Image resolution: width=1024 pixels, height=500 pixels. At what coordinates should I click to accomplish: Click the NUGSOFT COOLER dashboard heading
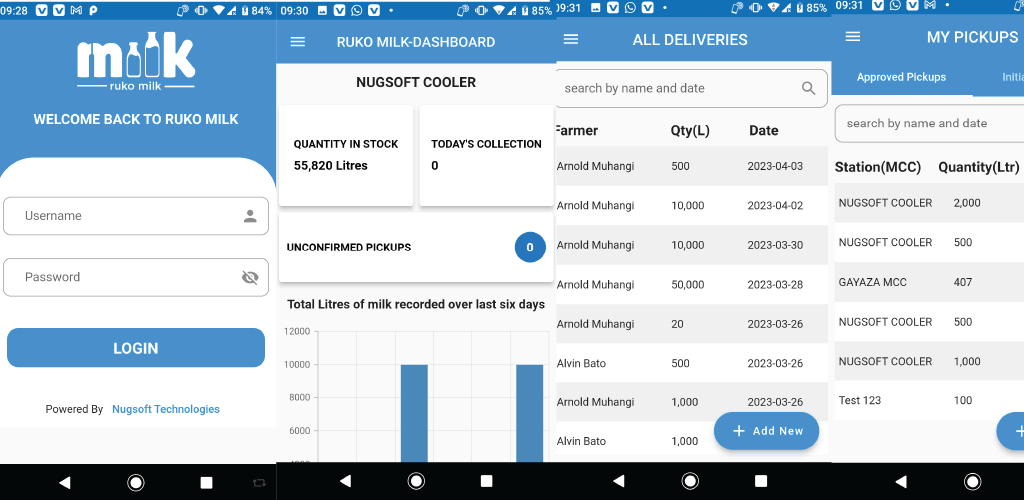click(x=416, y=82)
